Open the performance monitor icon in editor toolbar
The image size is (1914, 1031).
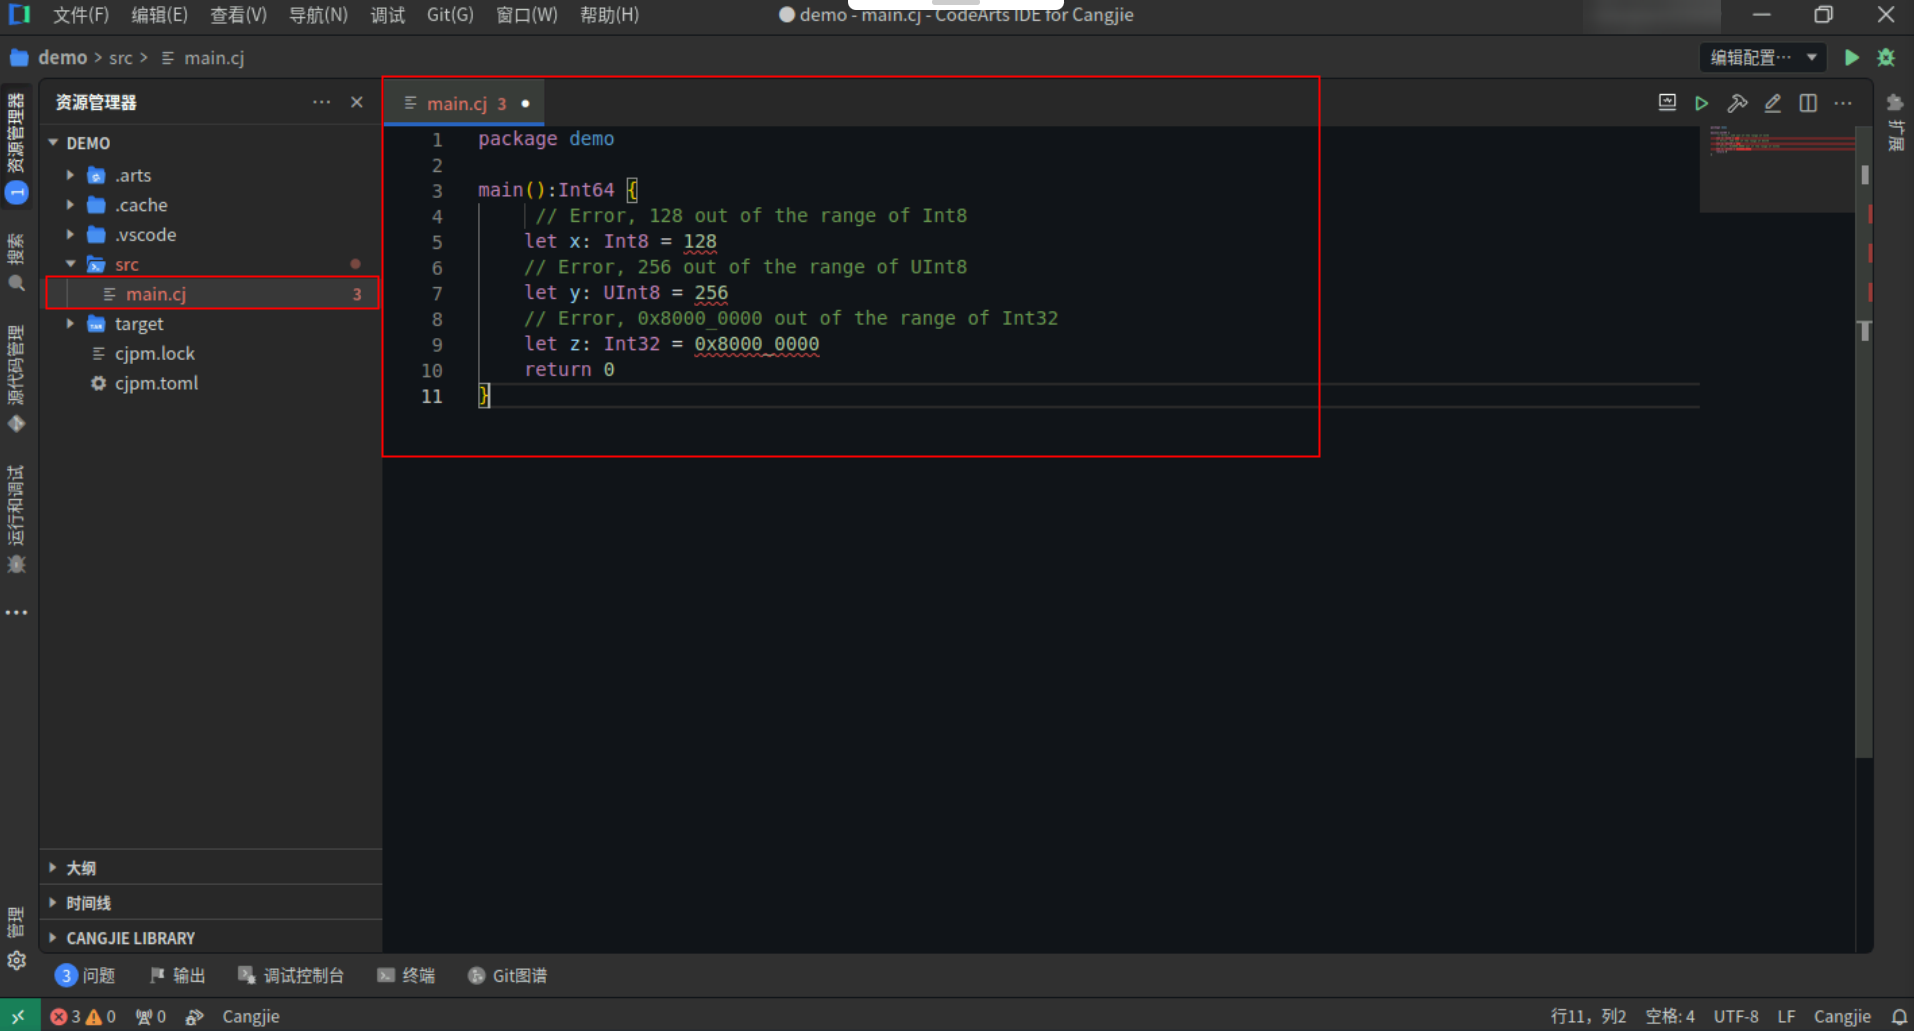click(1667, 103)
